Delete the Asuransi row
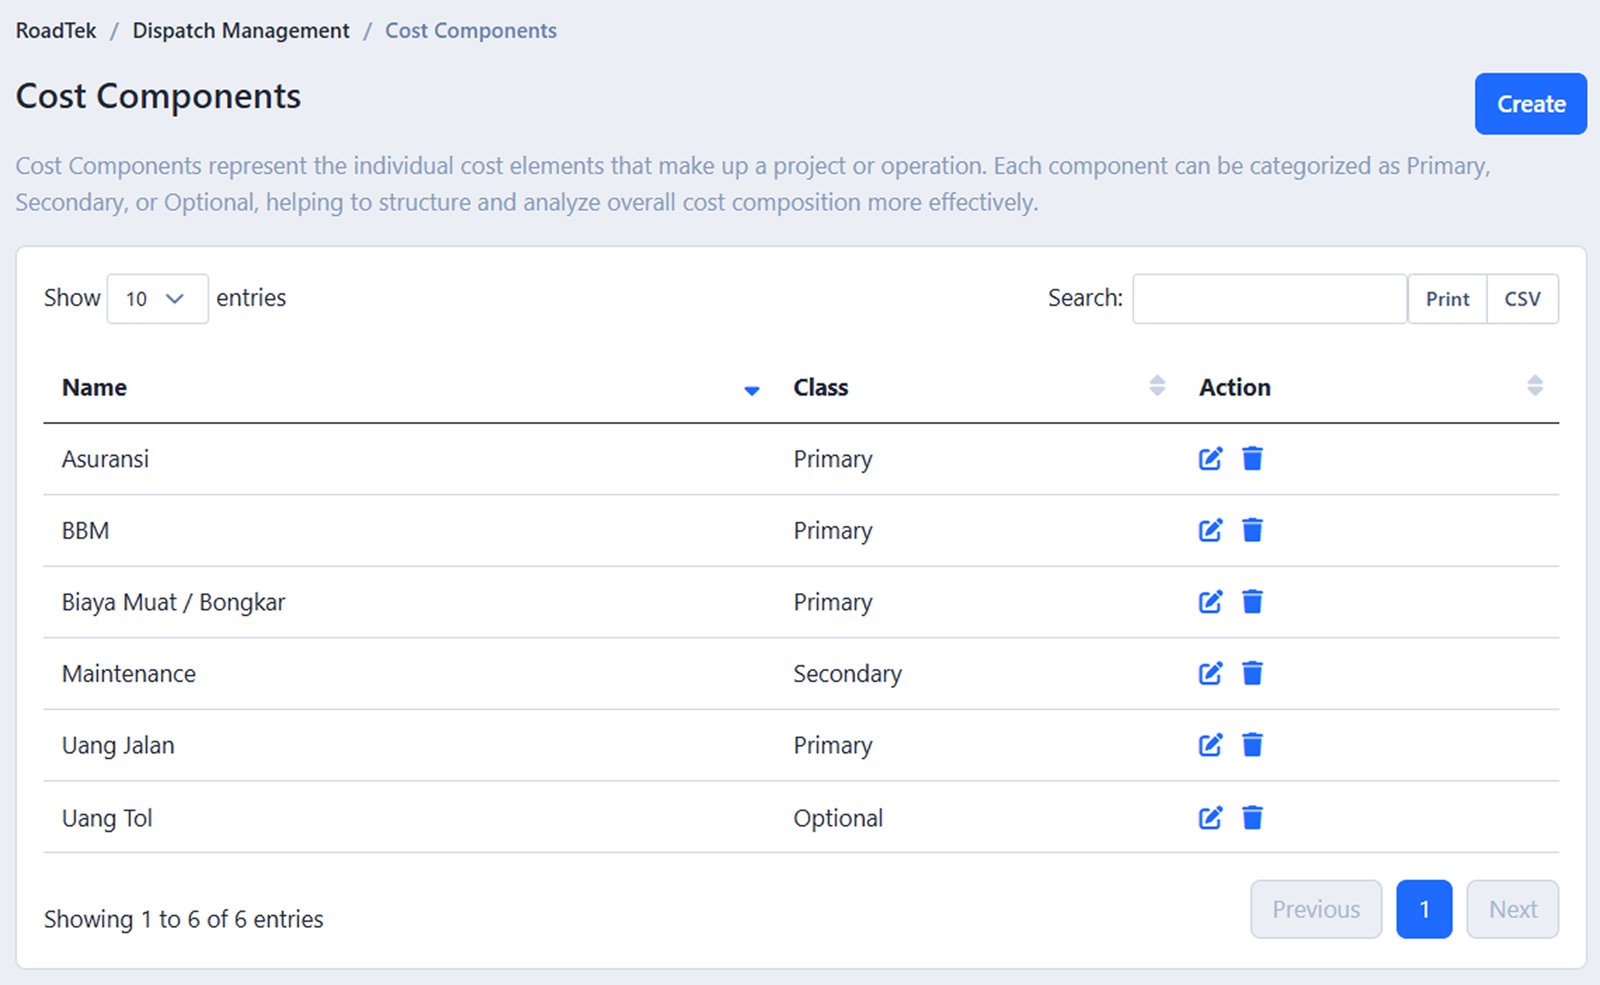This screenshot has width=1600, height=985. pyautogui.click(x=1252, y=459)
